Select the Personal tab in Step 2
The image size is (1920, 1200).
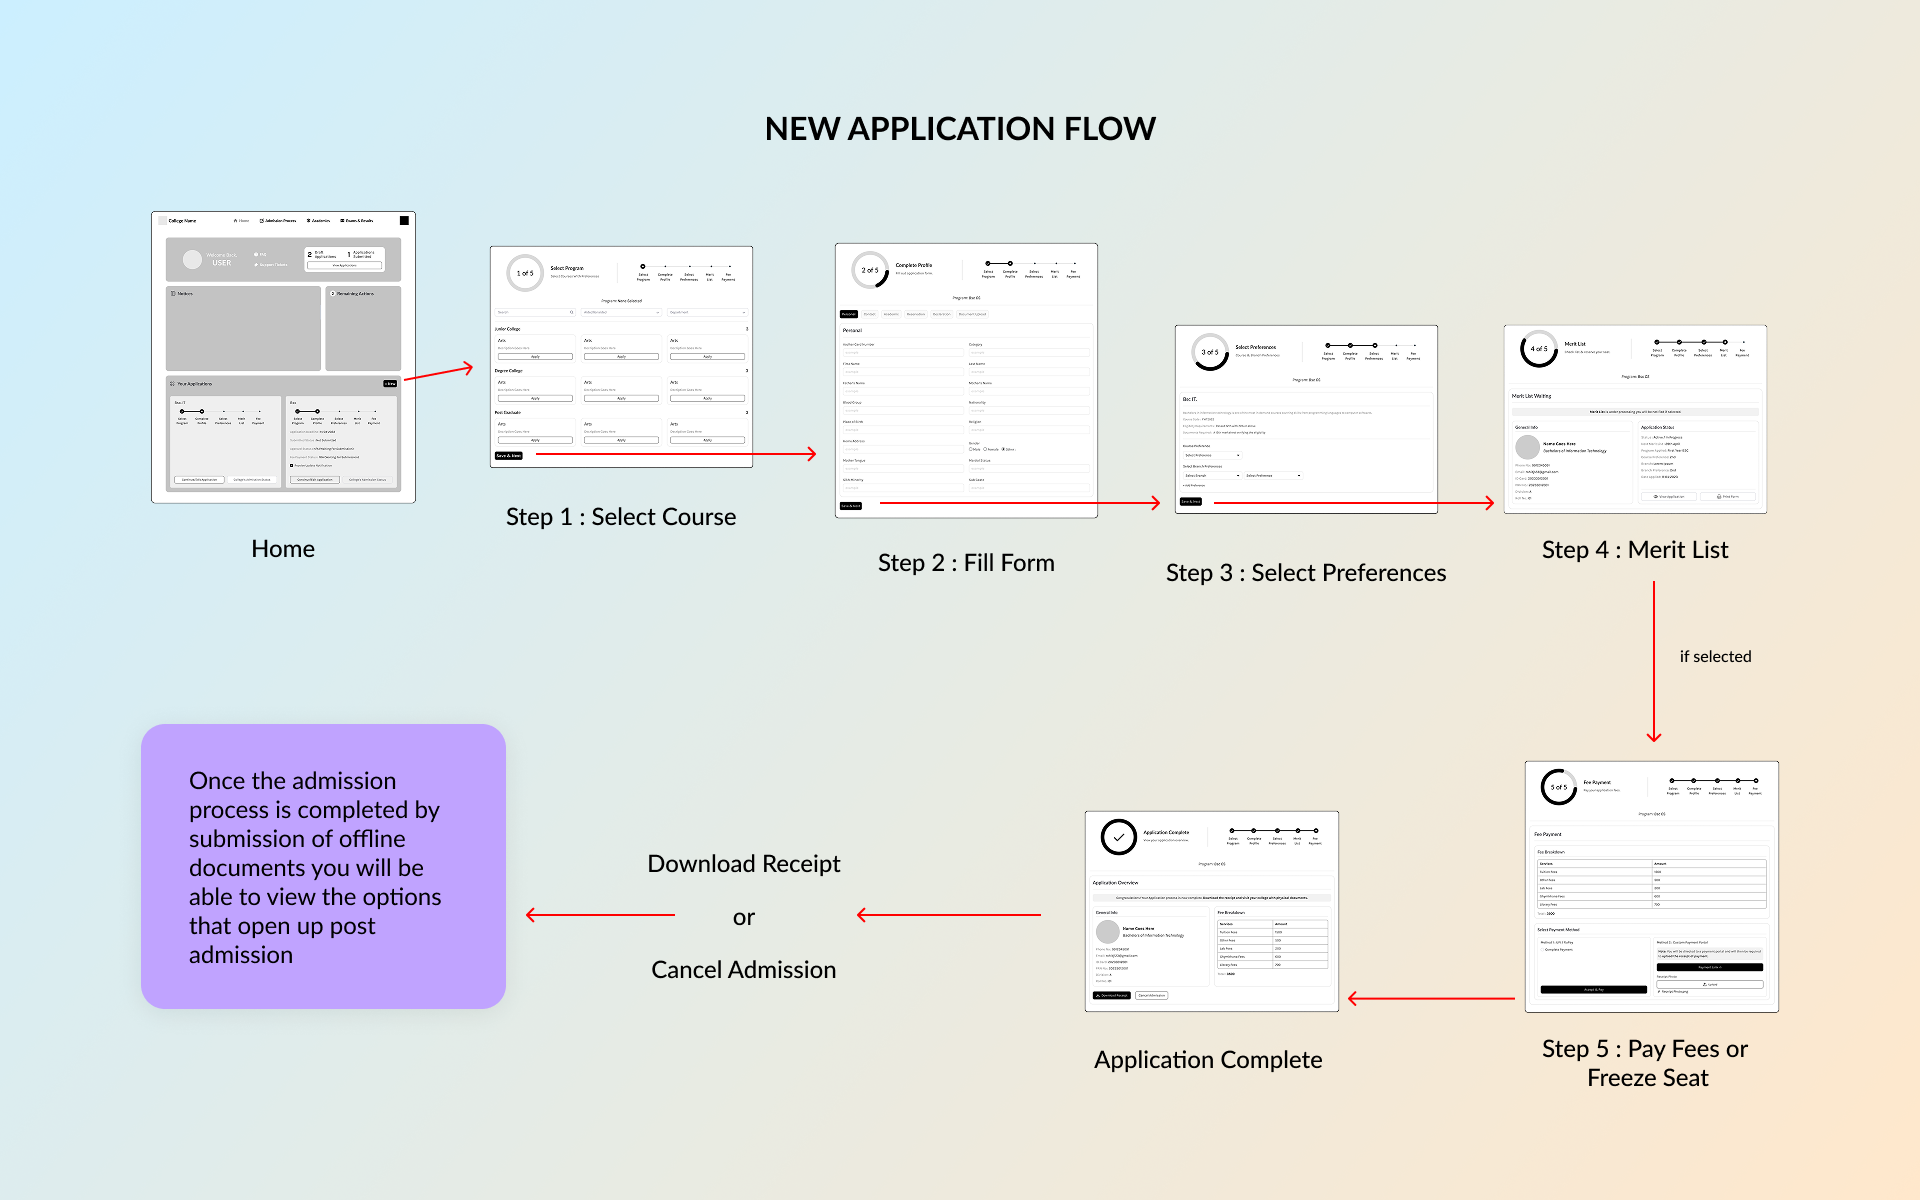849,314
